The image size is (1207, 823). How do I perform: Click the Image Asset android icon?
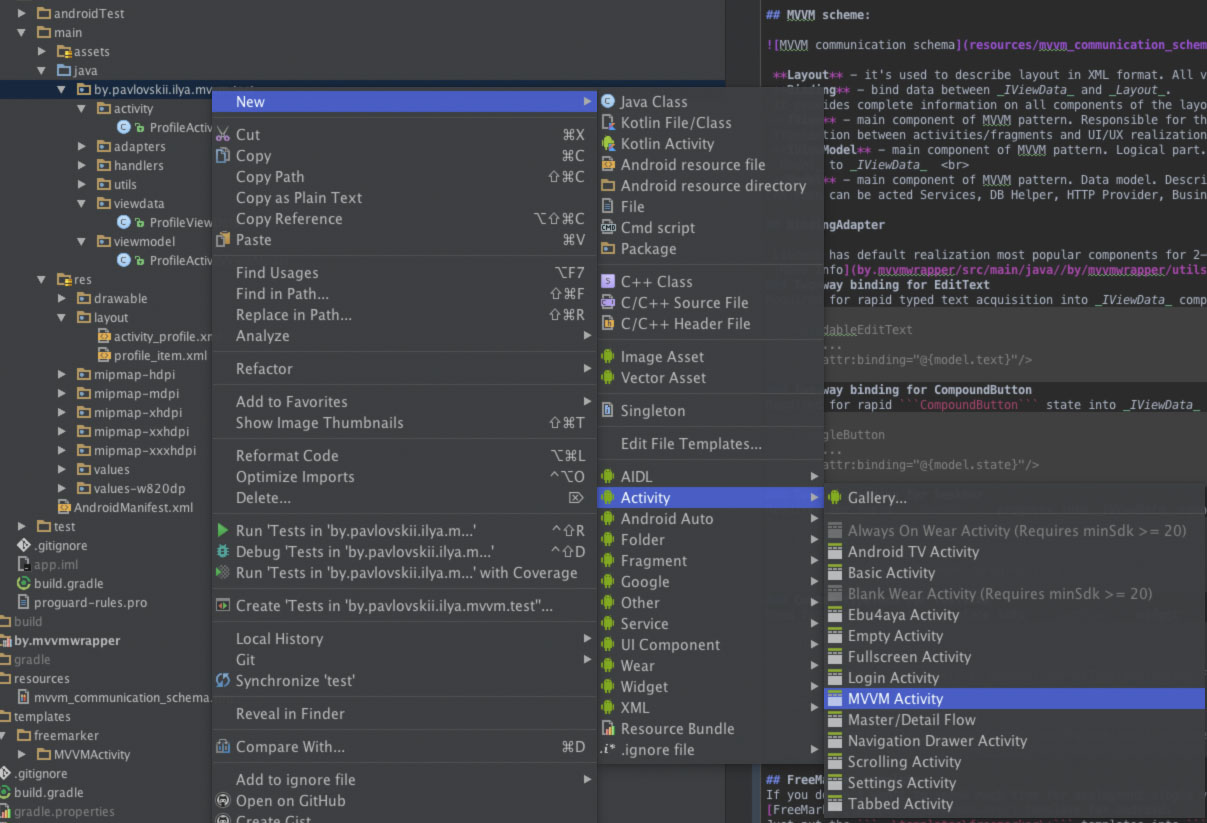pyautogui.click(x=607, y=356)
